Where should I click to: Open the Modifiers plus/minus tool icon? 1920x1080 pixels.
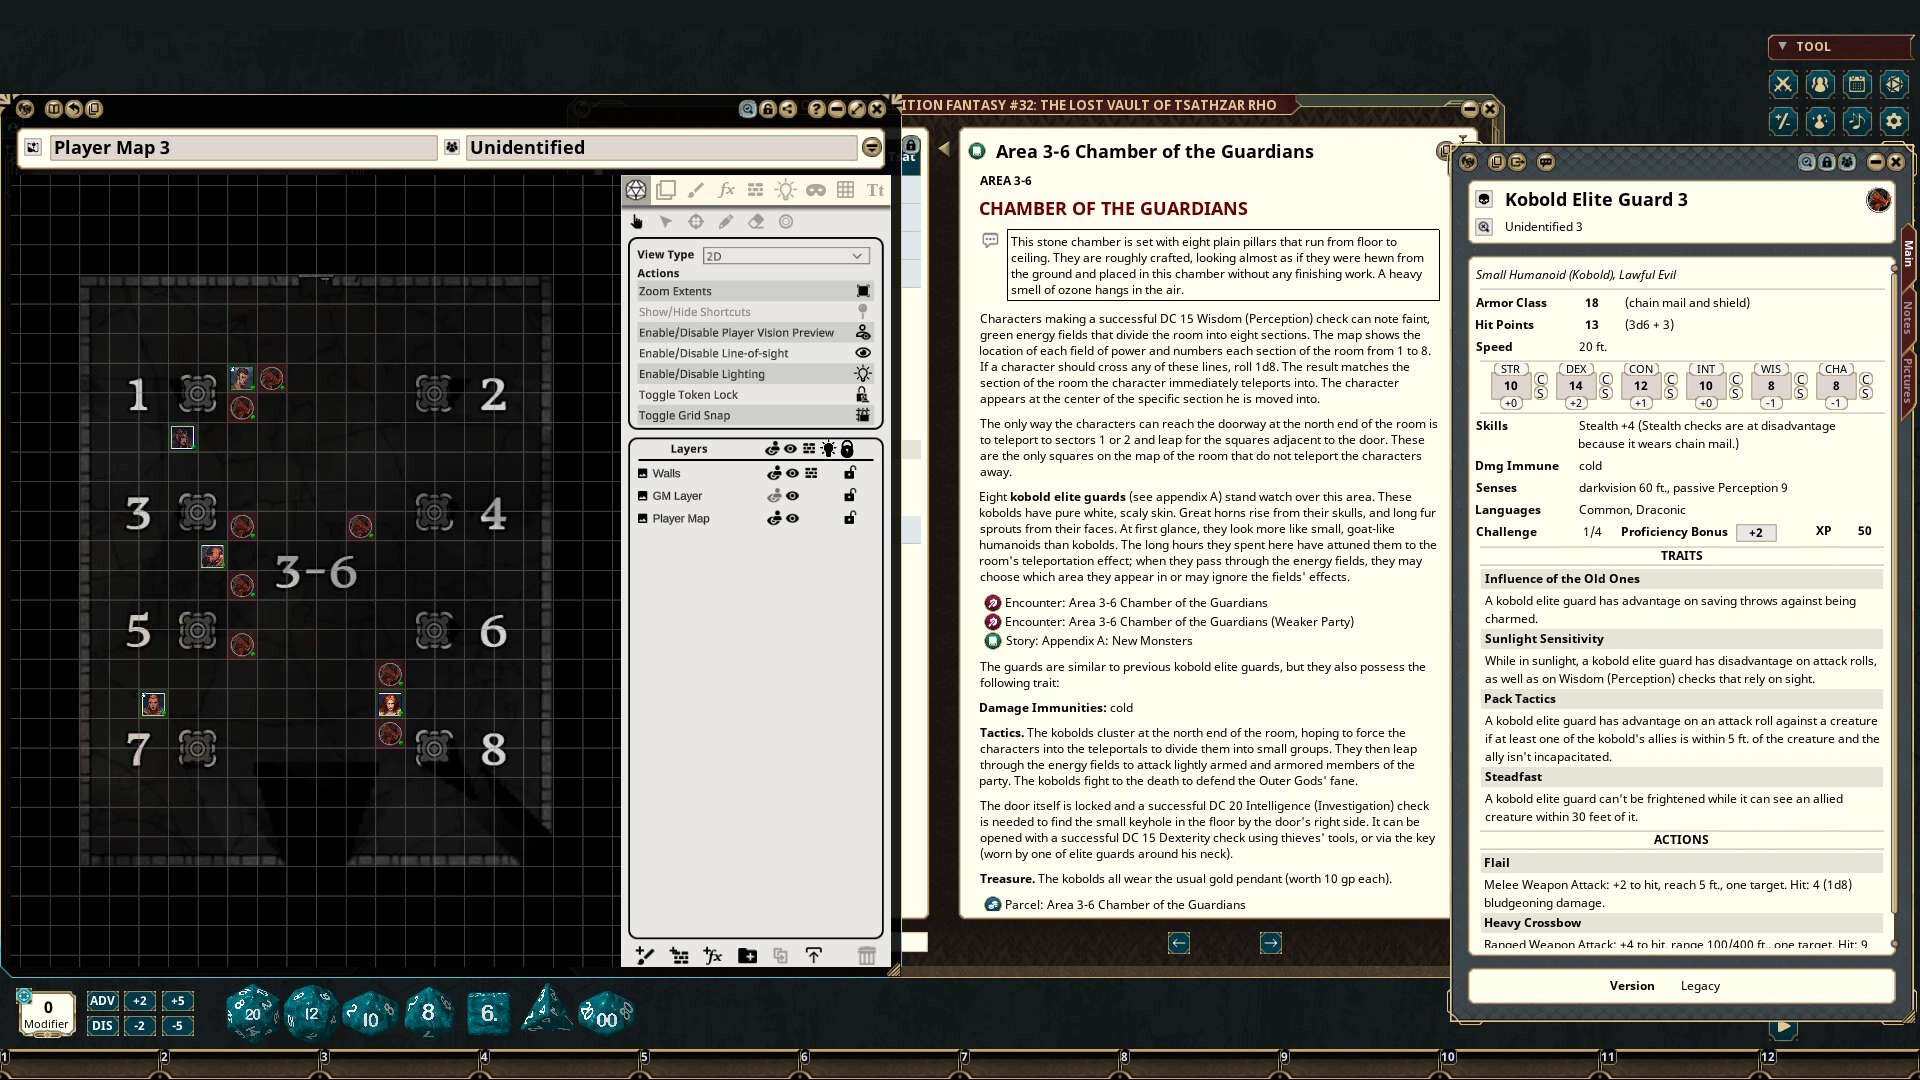click(1783, 122)
